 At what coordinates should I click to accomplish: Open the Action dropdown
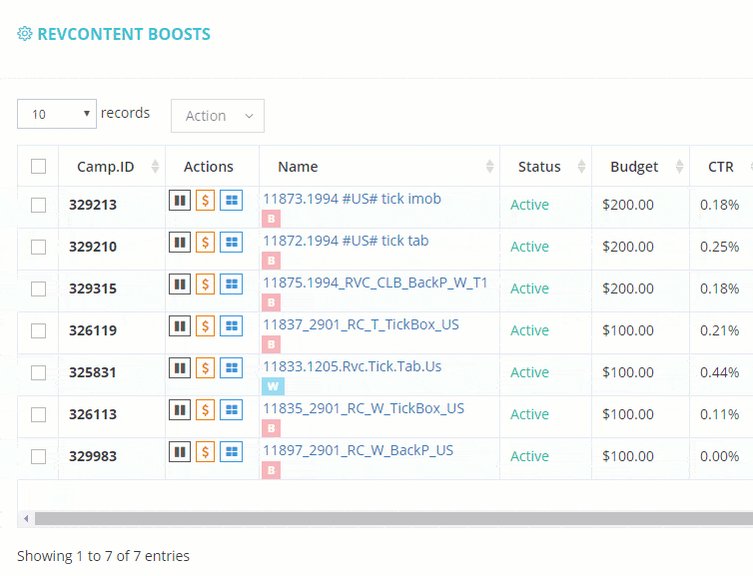click(218, 116)
